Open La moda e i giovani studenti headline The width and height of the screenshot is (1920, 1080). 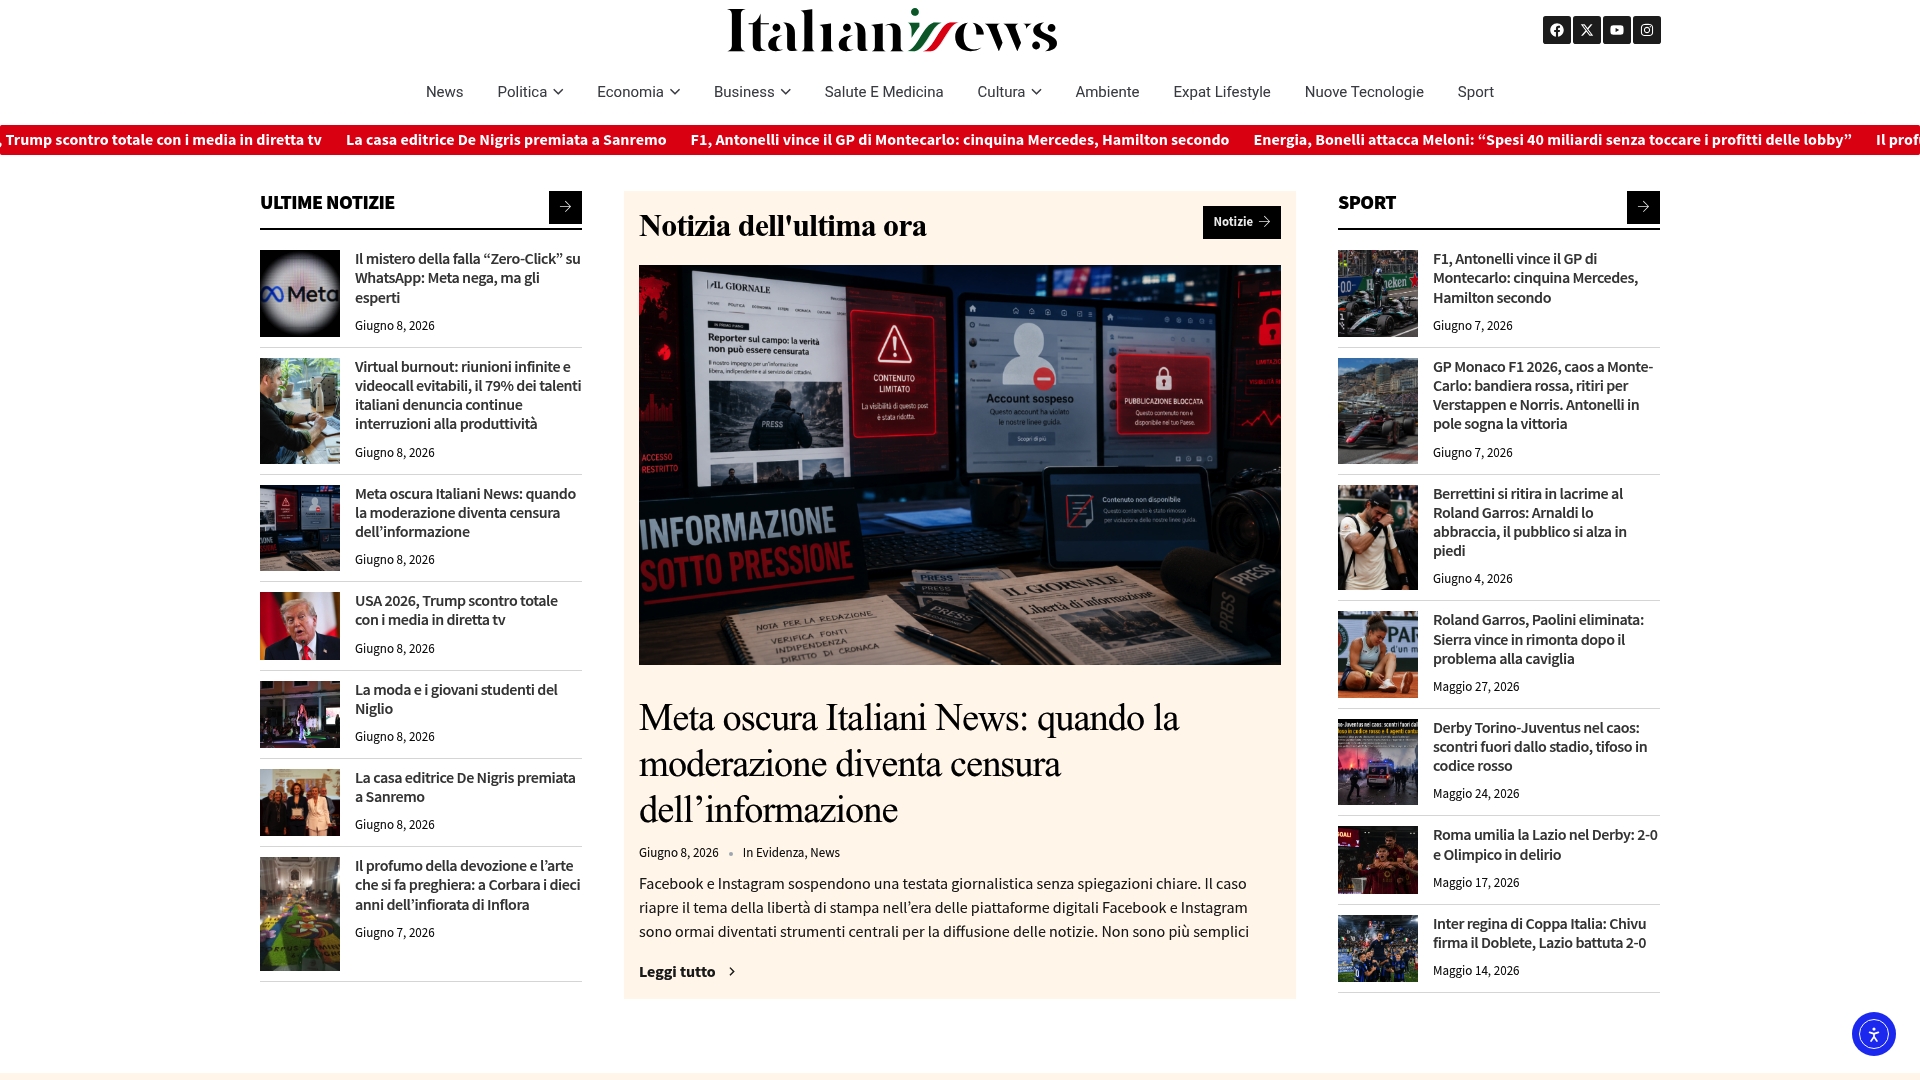[456, 699]
